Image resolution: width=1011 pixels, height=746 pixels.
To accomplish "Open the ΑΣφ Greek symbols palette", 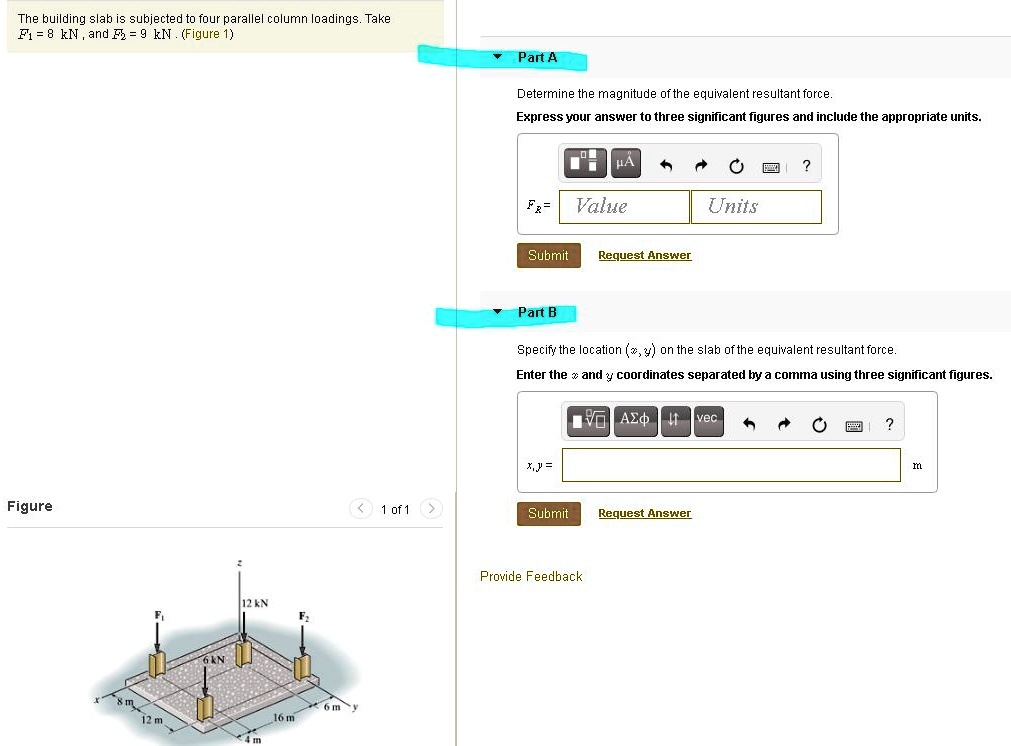I will [x=635, y=421].
